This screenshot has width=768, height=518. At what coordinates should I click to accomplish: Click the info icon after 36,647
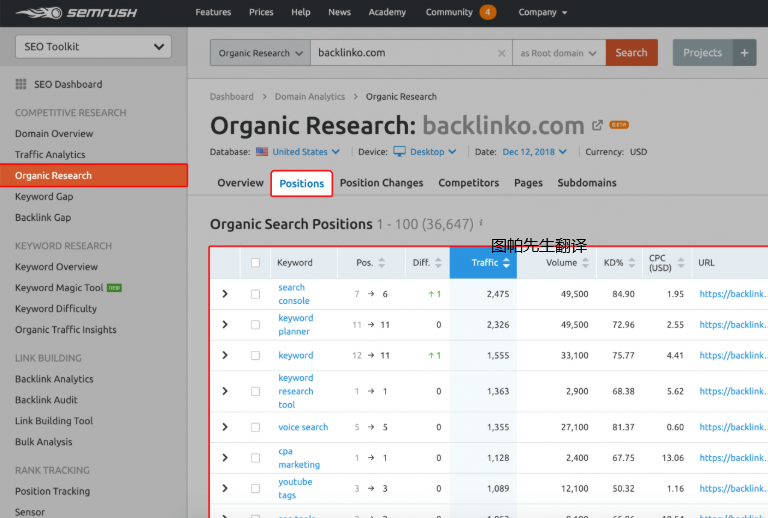coord(481,223)
